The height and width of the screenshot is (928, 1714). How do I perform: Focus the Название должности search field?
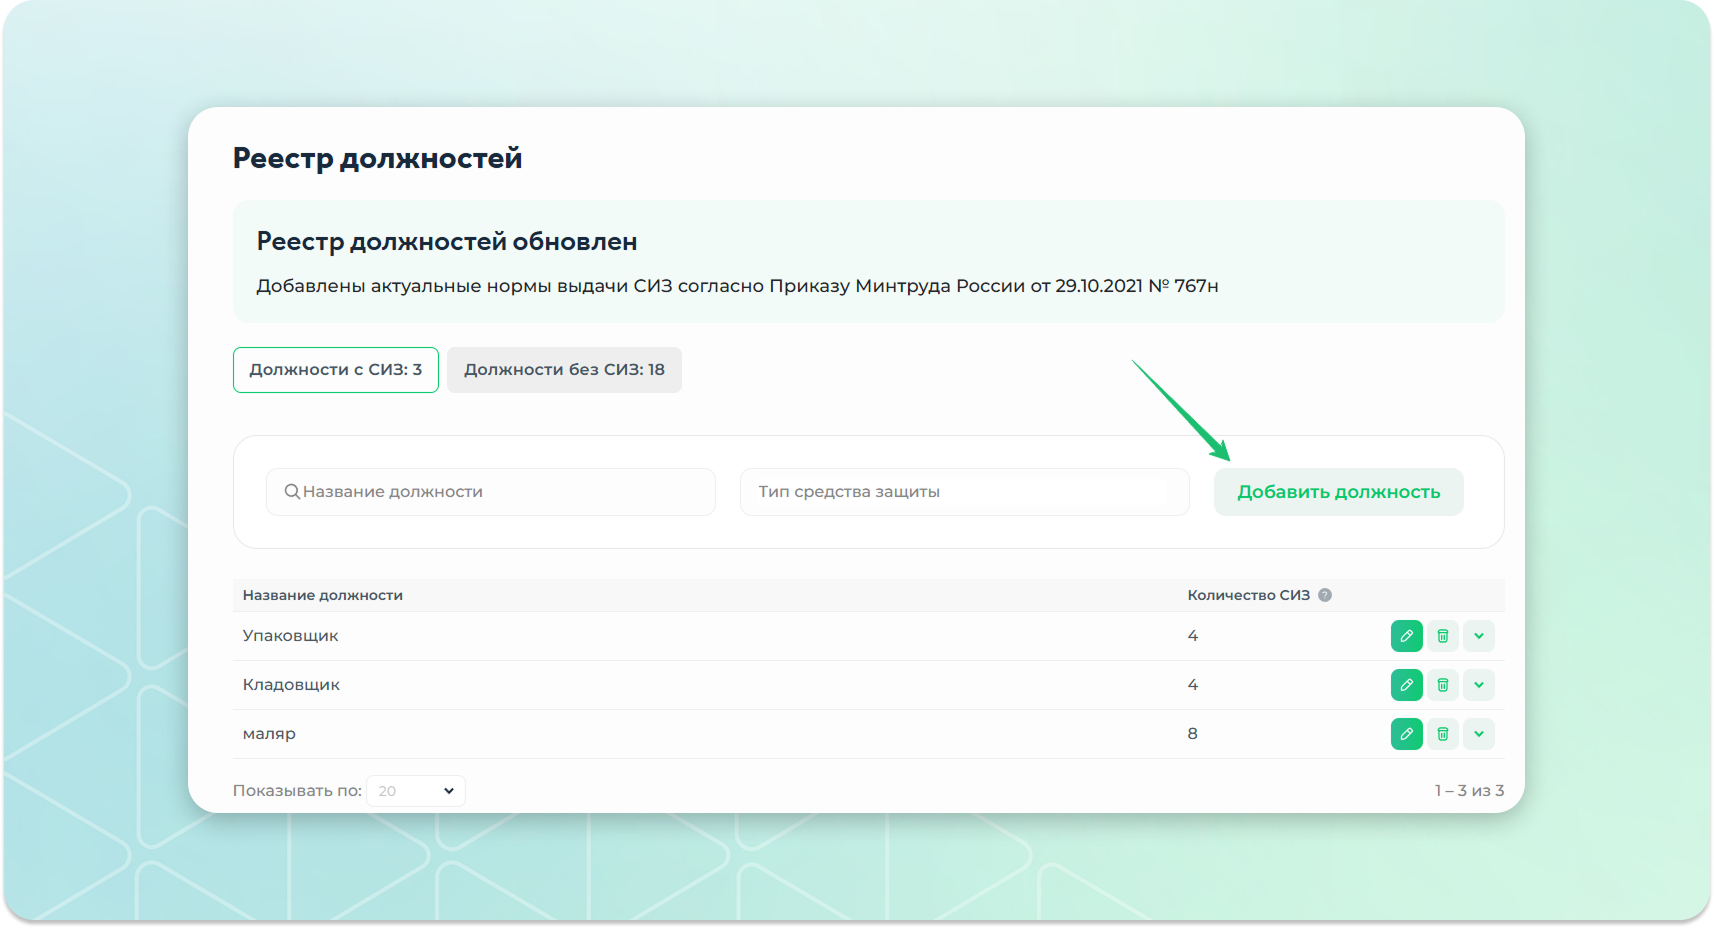pos(500,492)
